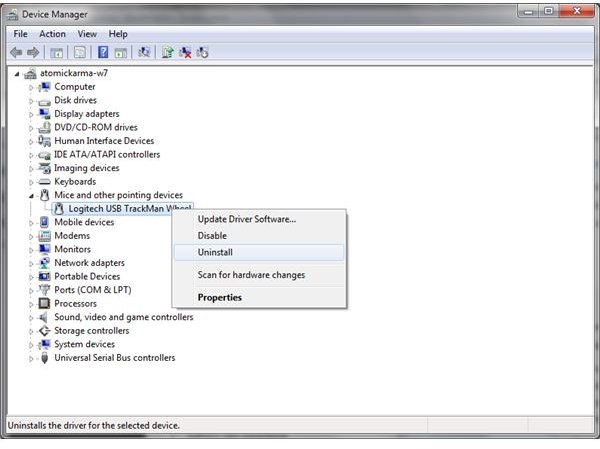Click the Computer category icon
The image size is (600, 449).
[x=44, y=87]
